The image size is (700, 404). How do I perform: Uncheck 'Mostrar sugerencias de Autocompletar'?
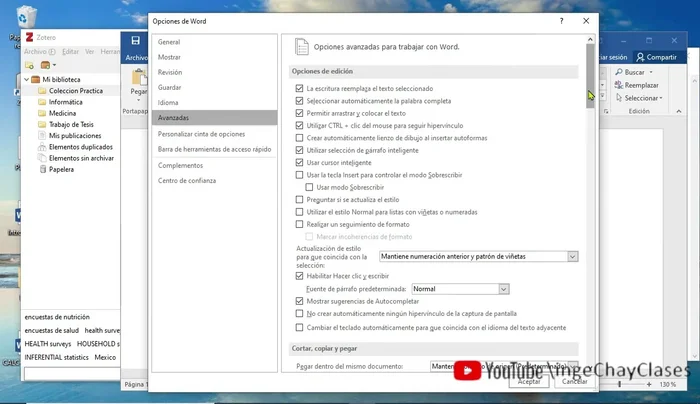point(300,301)
